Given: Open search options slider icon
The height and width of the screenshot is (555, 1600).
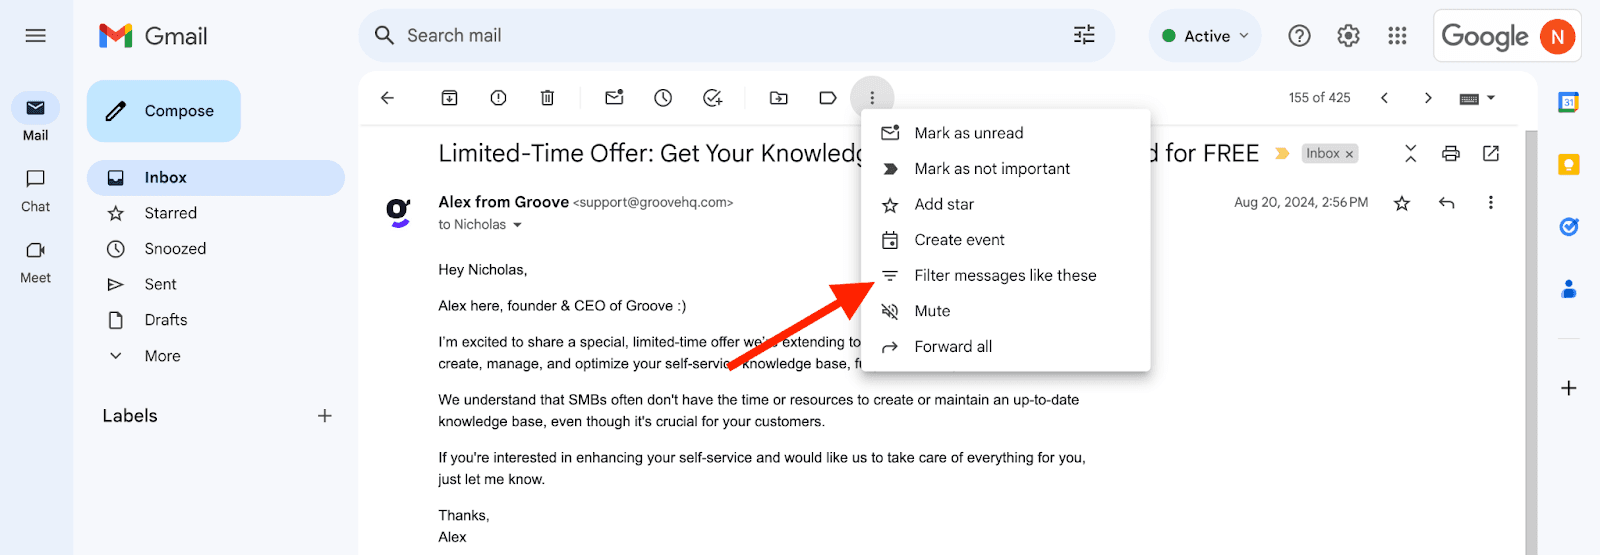Looking at the screenshot, I should pos(1084,36).
